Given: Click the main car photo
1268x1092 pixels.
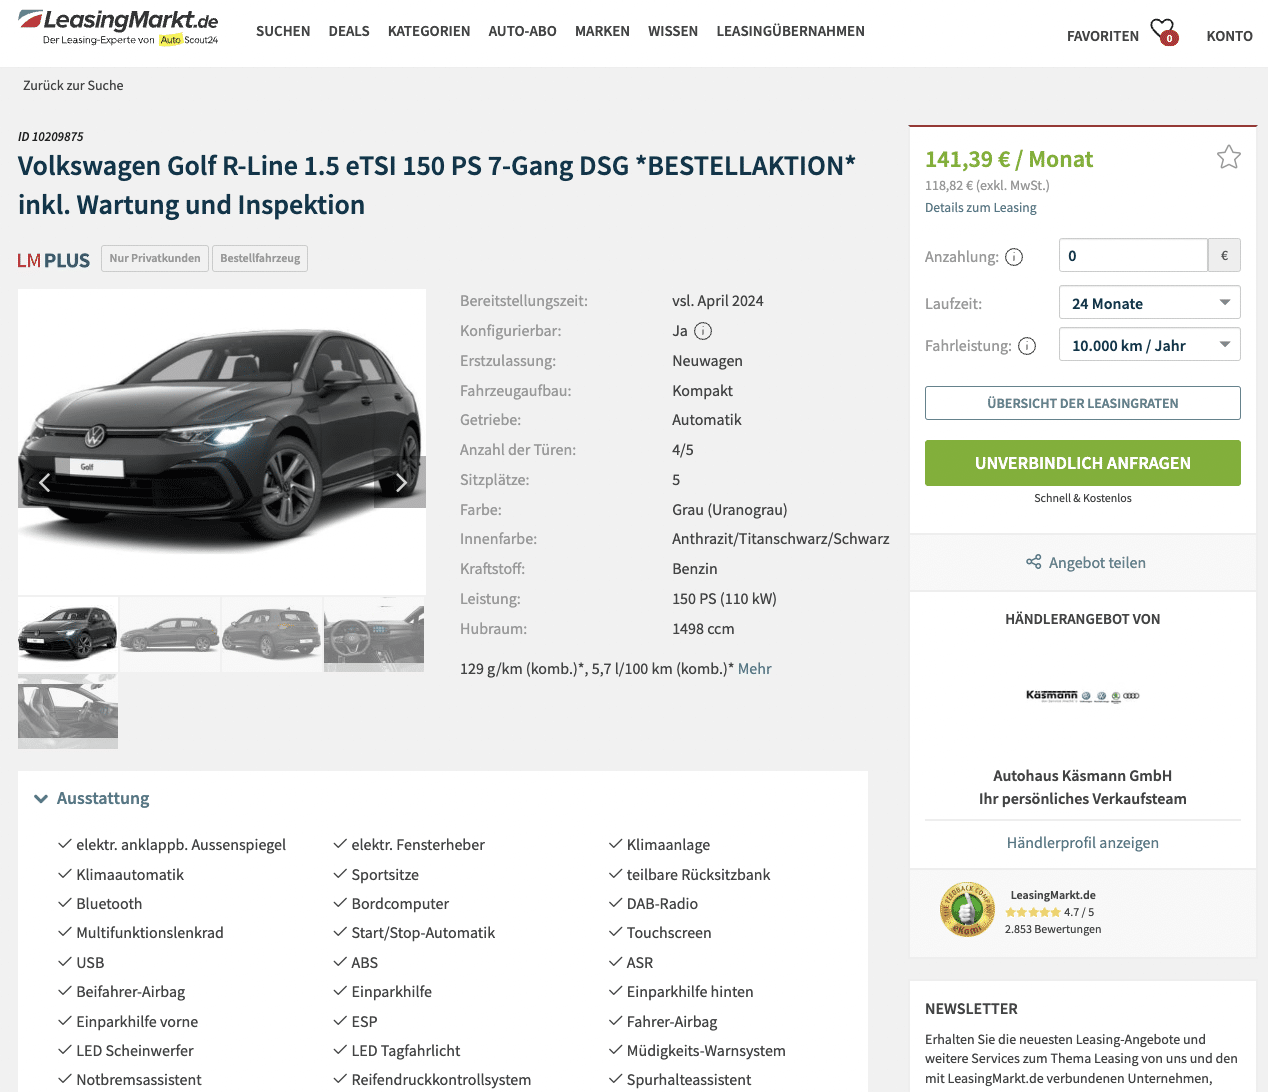Looking at the screenshot, I should (x=222, y=442).
